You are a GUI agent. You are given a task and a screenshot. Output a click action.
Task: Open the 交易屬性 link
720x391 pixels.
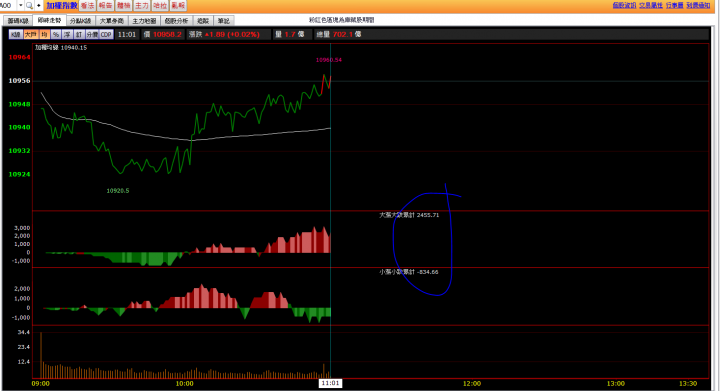(x=651, y=5)
